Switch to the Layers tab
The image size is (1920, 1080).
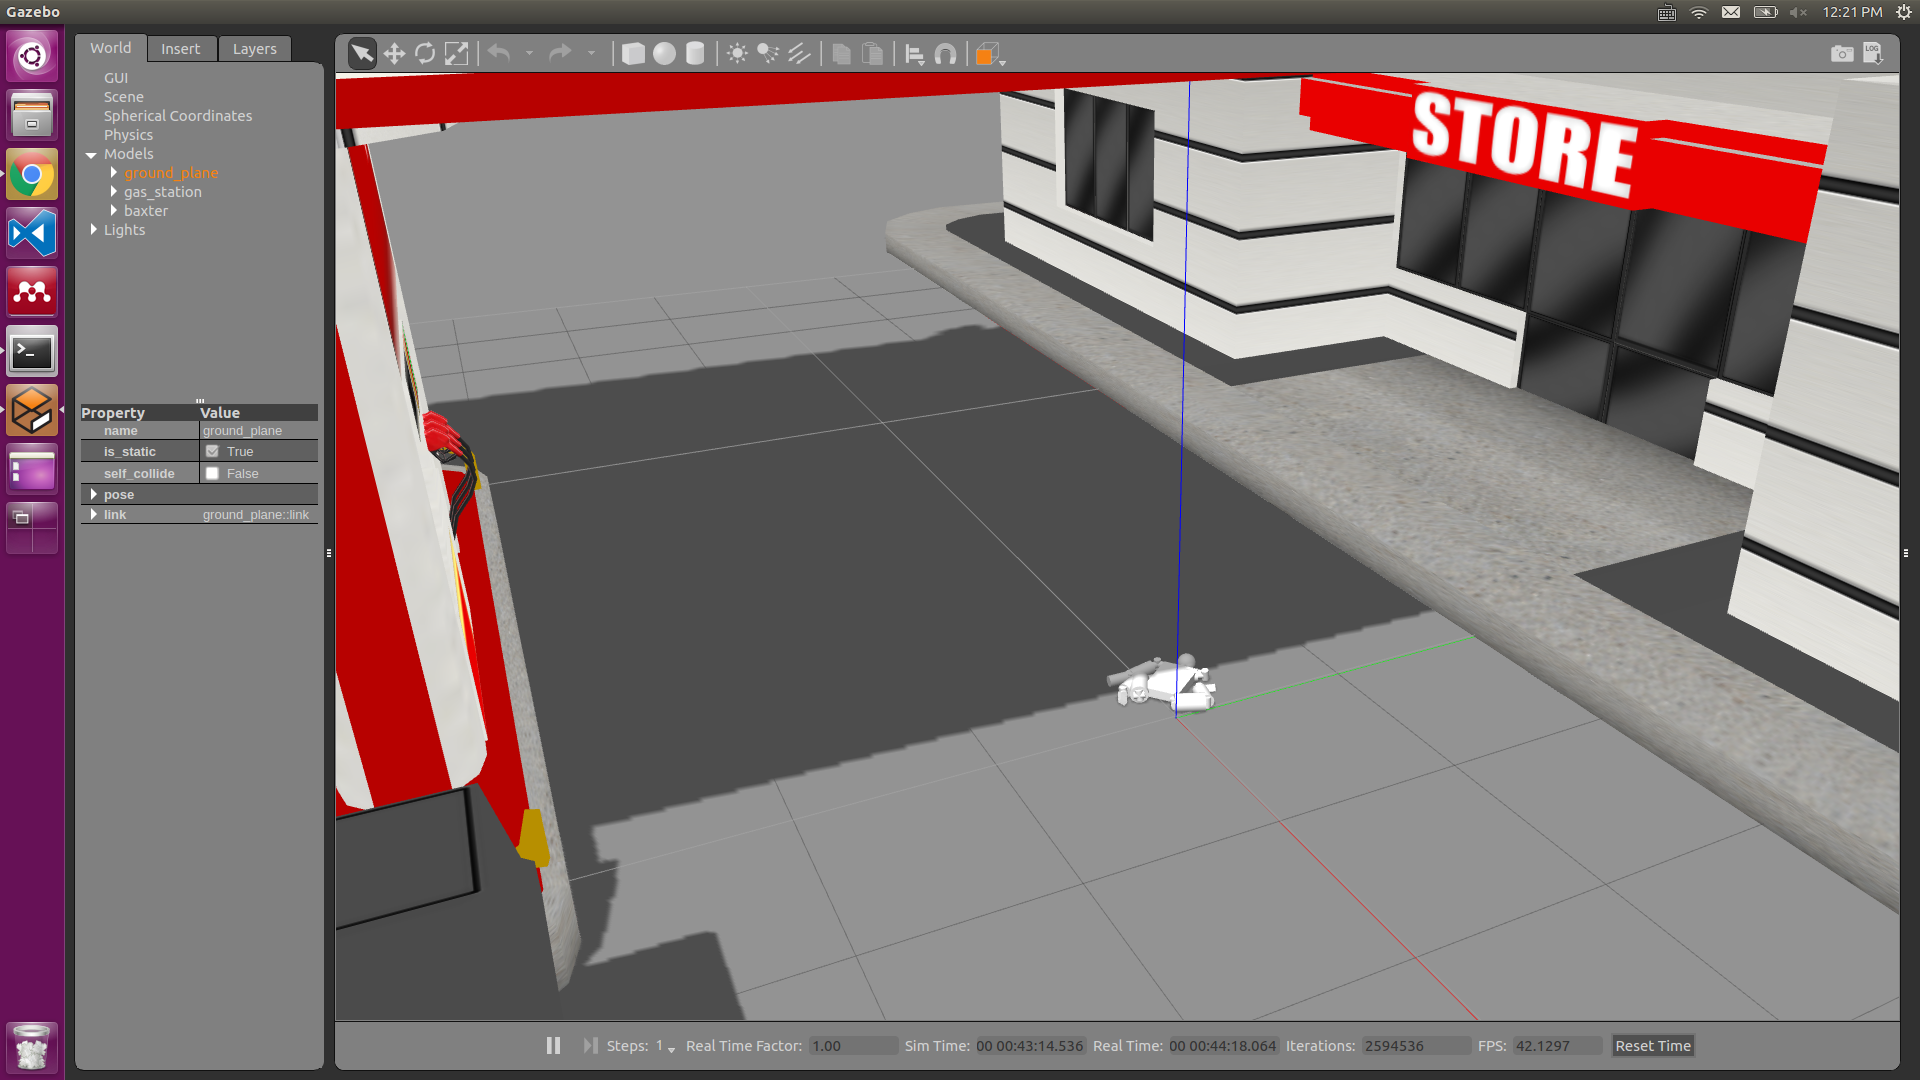click(x=254, y=49)
